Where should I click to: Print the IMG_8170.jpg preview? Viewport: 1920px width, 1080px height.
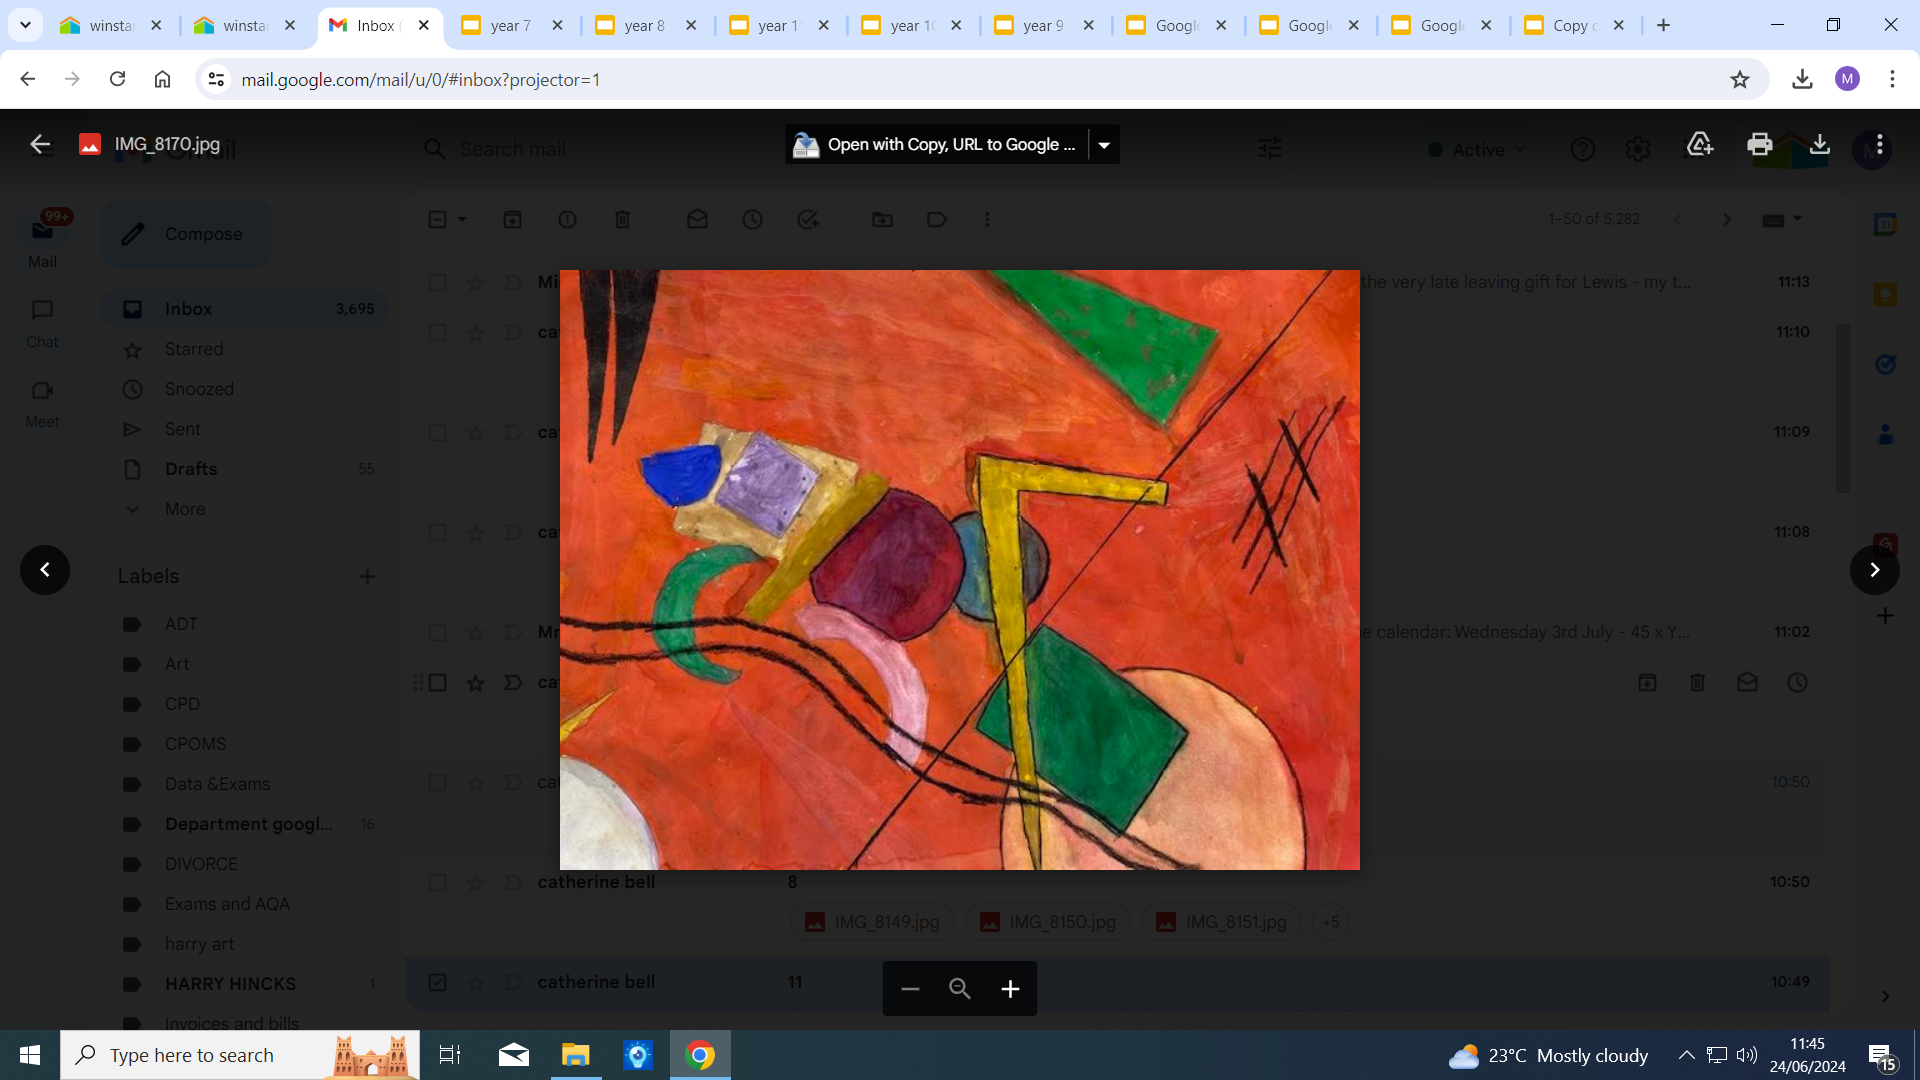pos(1759,144)
